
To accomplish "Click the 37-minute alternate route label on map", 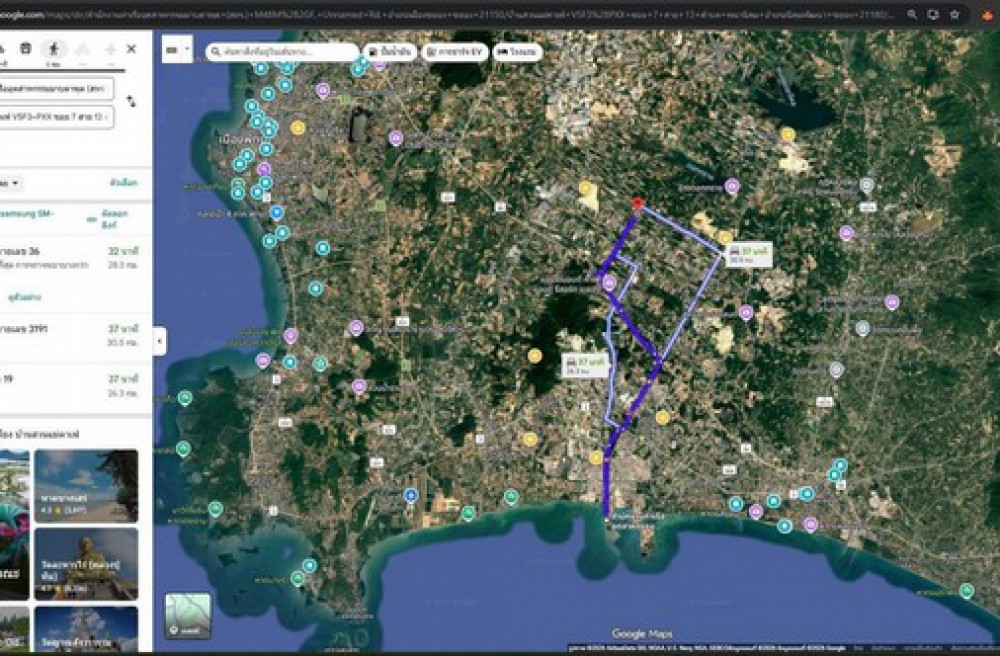I will [x=749, y=254].
